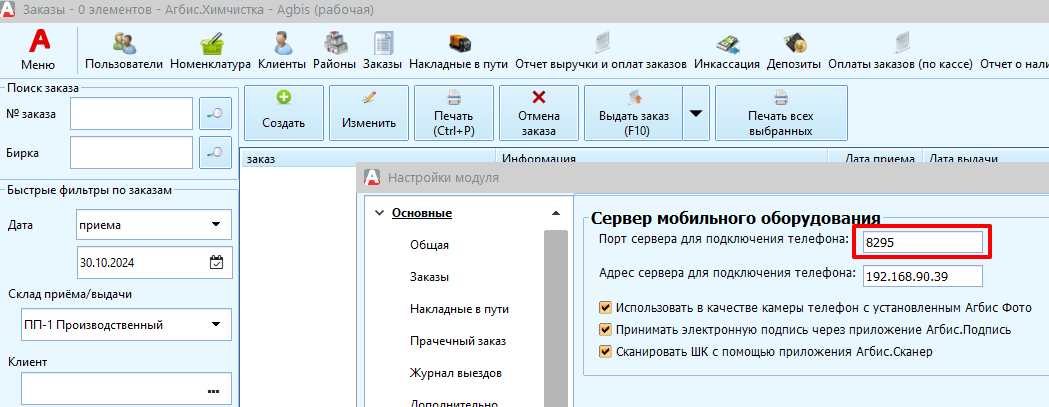
Task: Collapse the Основные settings section
Action: (379, 214)
